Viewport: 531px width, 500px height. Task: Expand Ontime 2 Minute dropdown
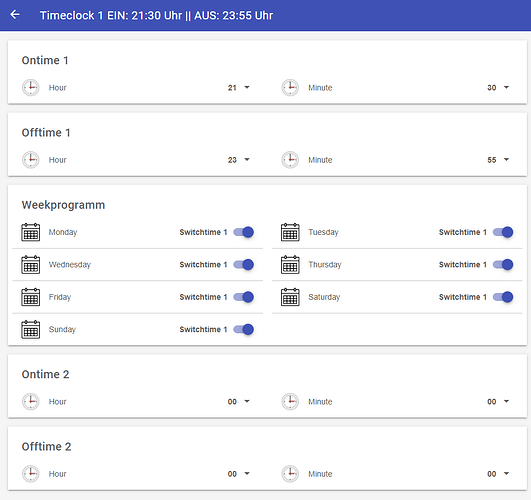coord(498,402)
